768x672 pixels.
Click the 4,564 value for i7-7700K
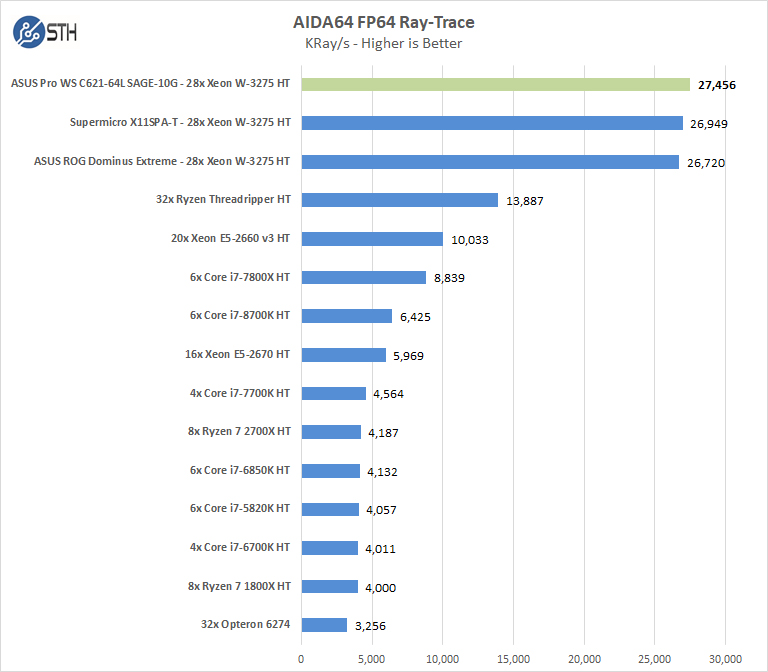pyautogui.click(x=389, y=394)
